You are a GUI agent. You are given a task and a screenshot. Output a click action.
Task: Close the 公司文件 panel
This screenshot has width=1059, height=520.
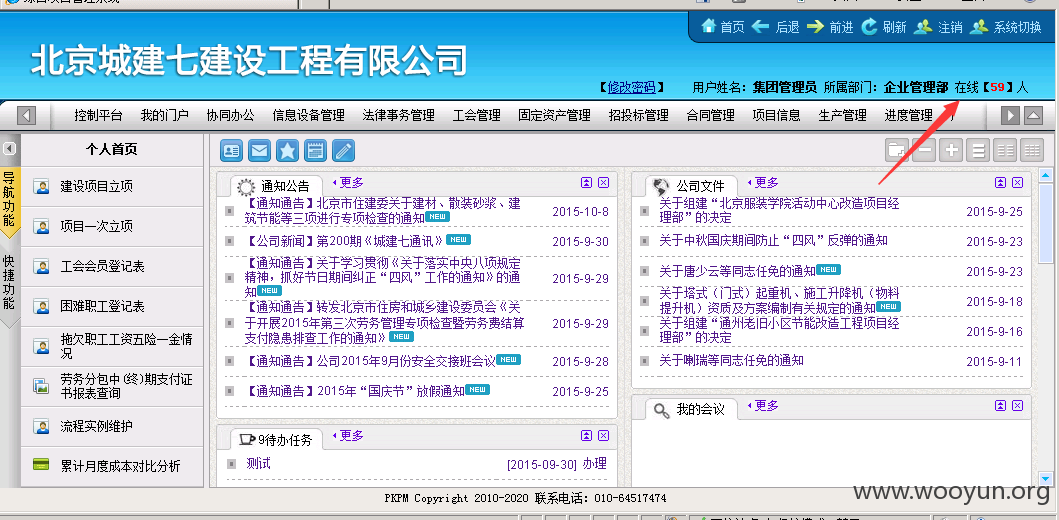(x=1017, y=182)
